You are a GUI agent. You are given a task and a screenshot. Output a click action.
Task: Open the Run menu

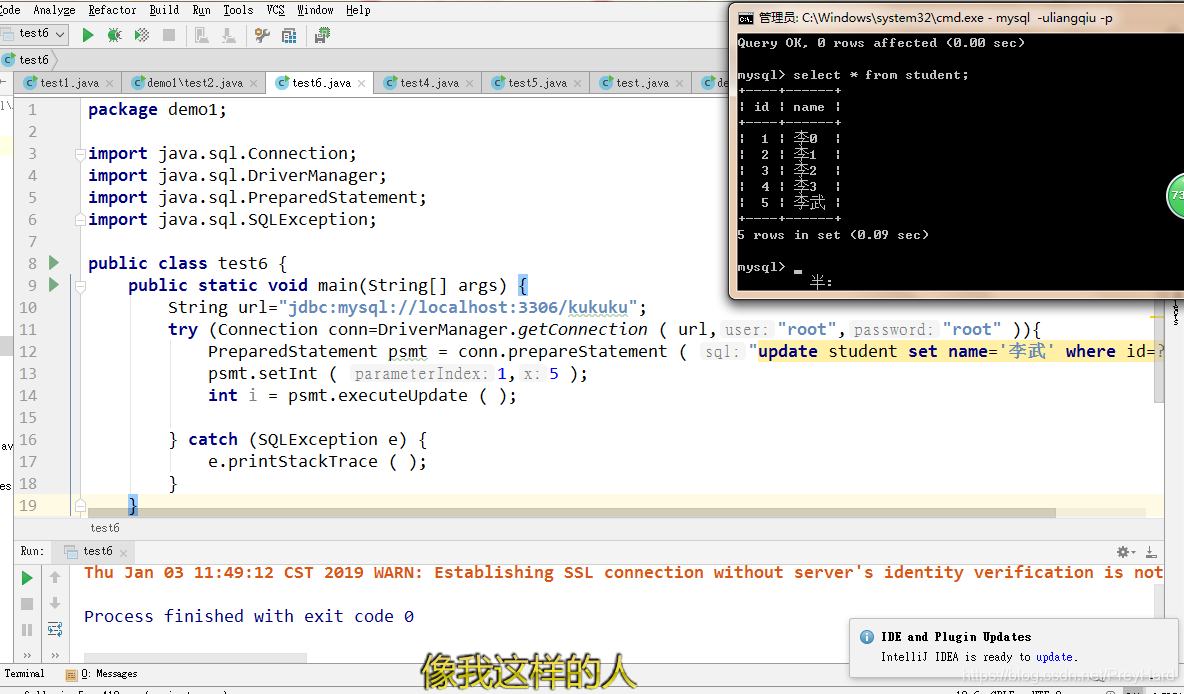(x=202, y=10)
